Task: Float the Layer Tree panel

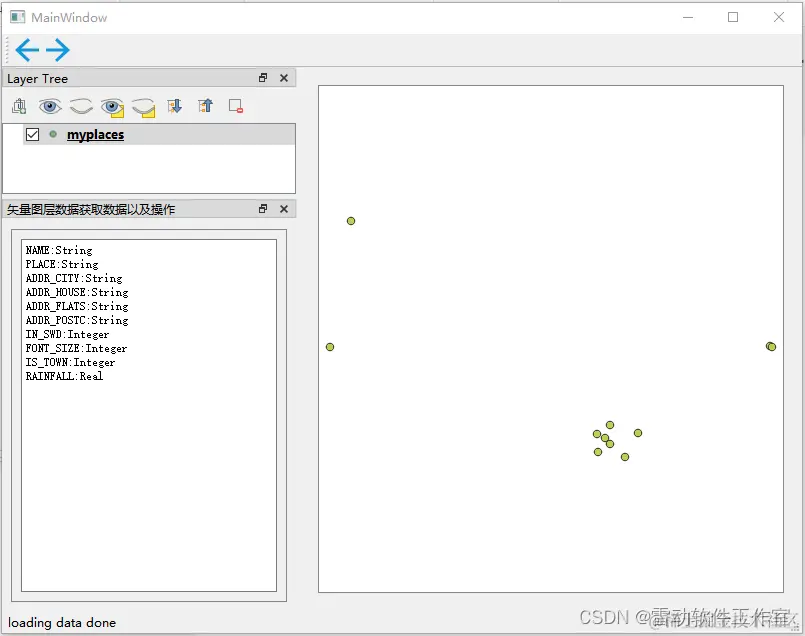Action: pos(263,78)
